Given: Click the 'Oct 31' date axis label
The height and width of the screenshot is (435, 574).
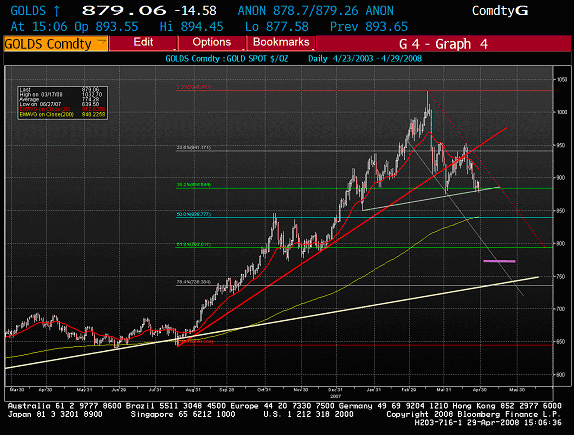Looking at the screenshot, I should [x=264, y=390].
